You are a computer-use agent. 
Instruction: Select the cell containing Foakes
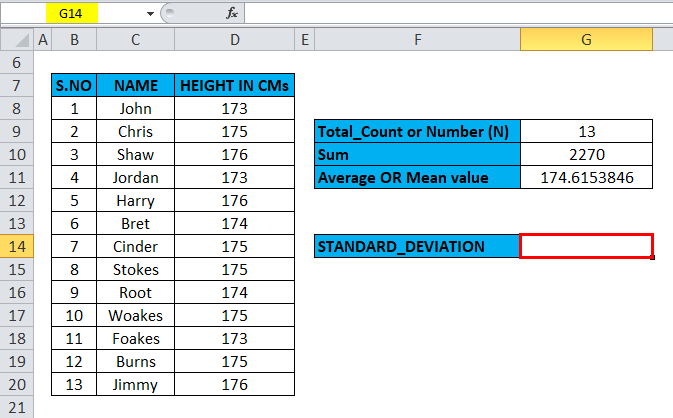136,338
